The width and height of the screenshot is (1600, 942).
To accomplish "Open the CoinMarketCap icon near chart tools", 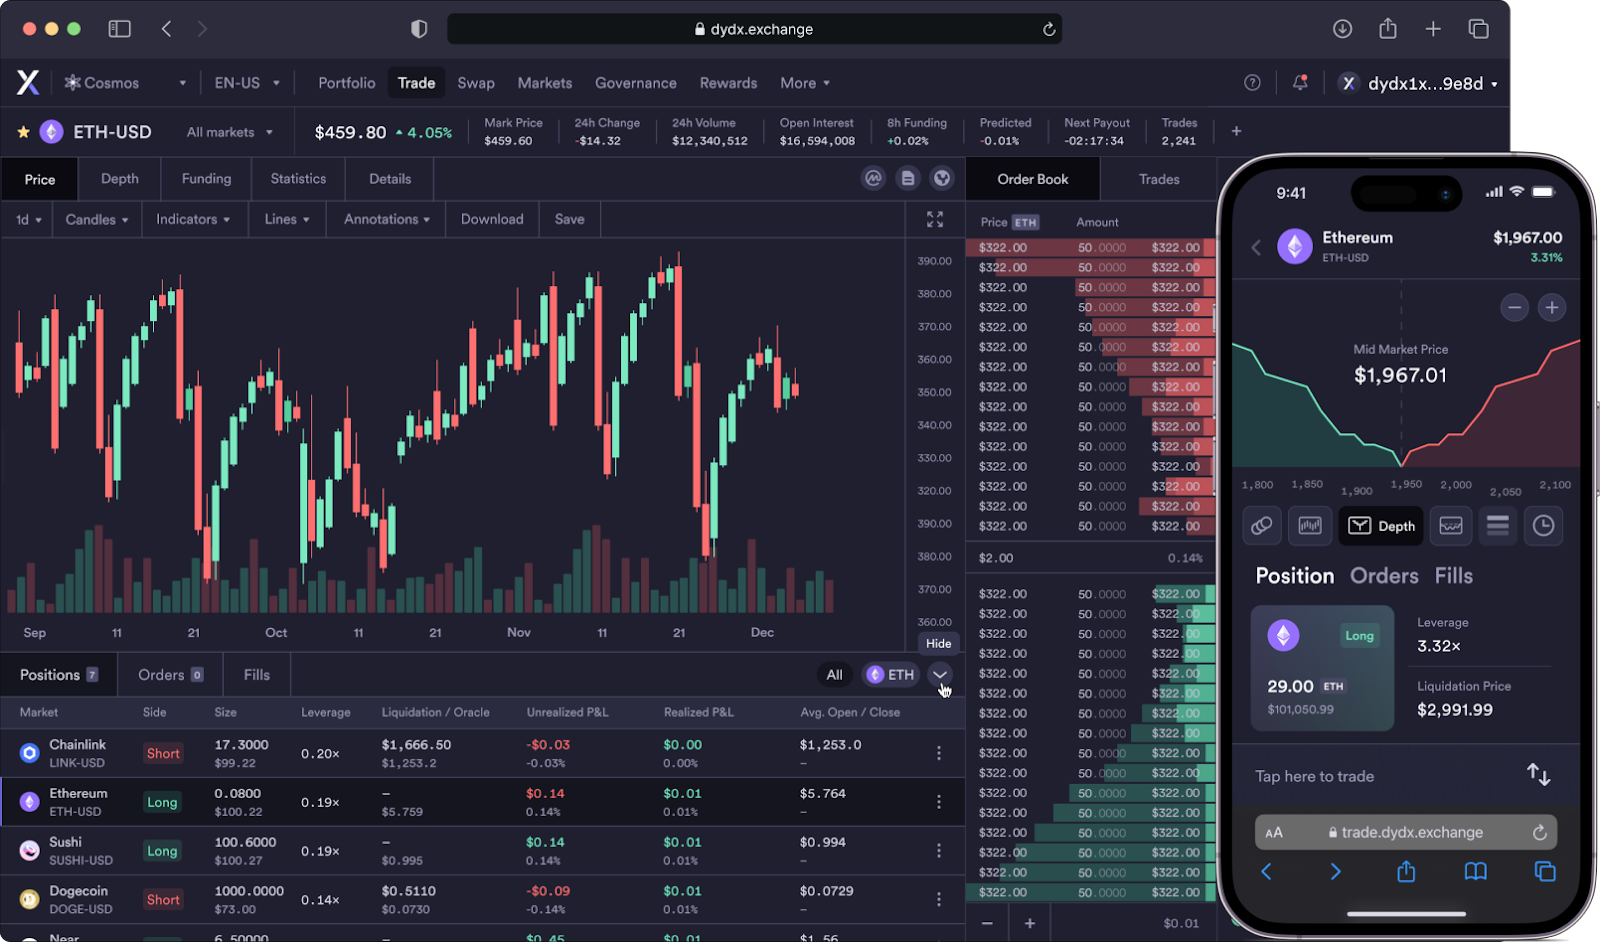I will coord(875,178).
